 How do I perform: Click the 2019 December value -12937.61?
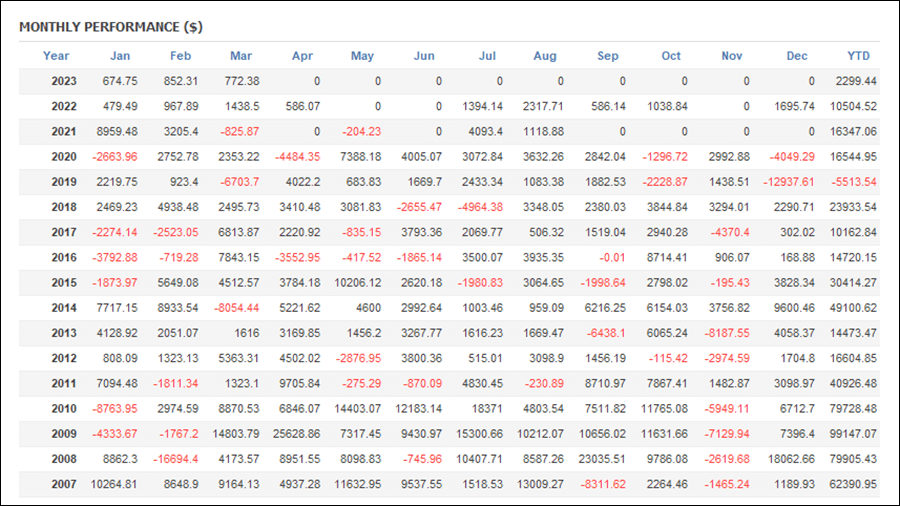point(789,182)
